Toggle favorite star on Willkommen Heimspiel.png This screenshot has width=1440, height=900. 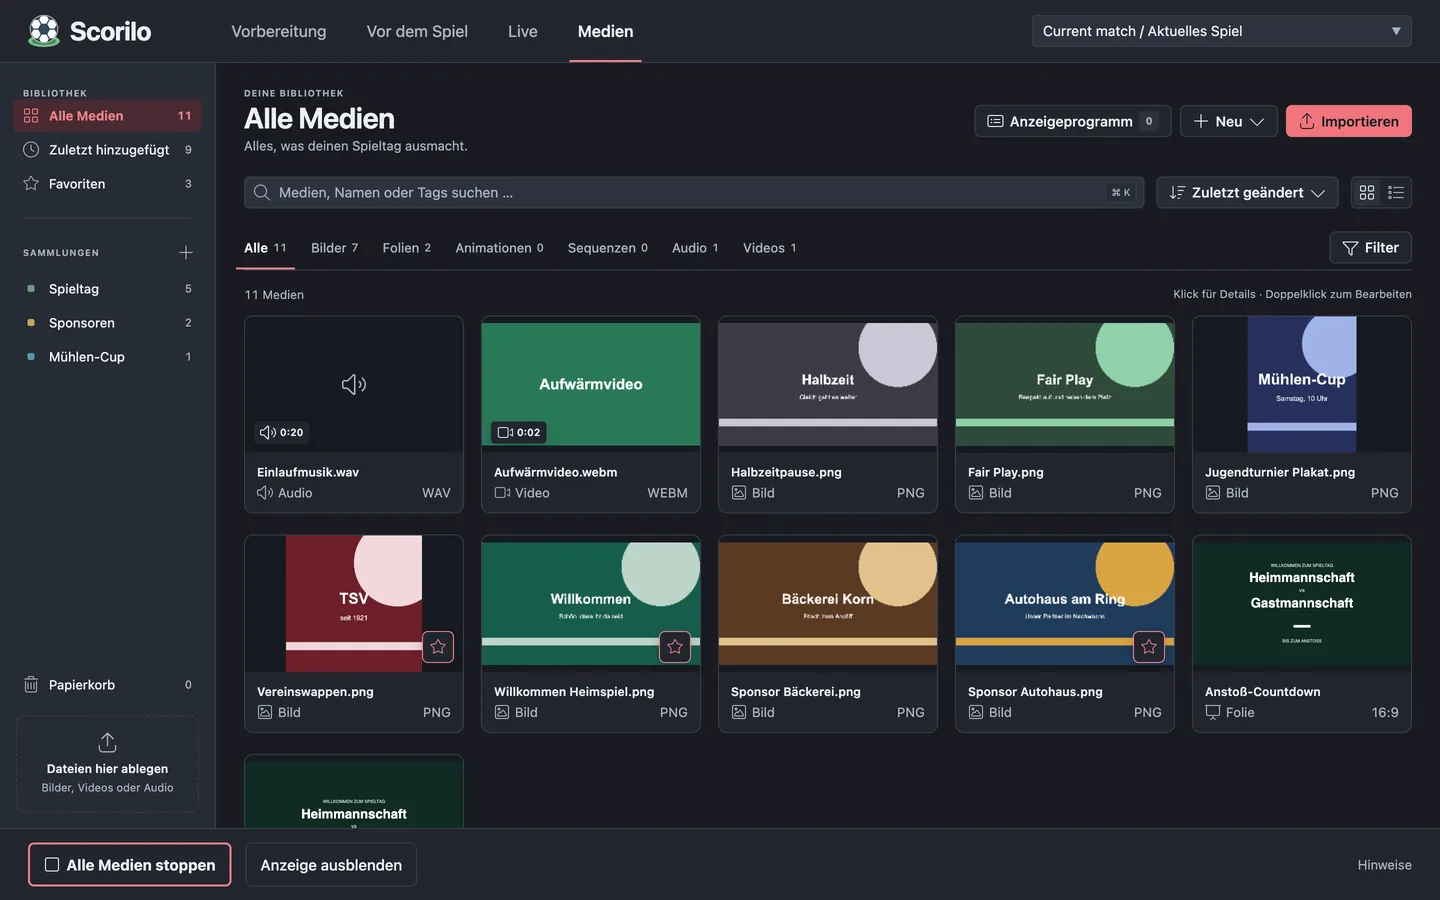(x=675, y=647)
